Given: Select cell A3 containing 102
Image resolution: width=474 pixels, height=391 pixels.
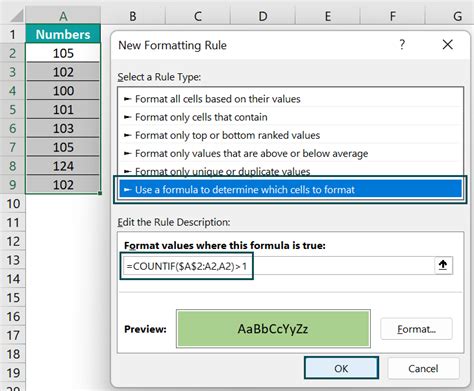Looking at the screenshot, I should point(63,72).
